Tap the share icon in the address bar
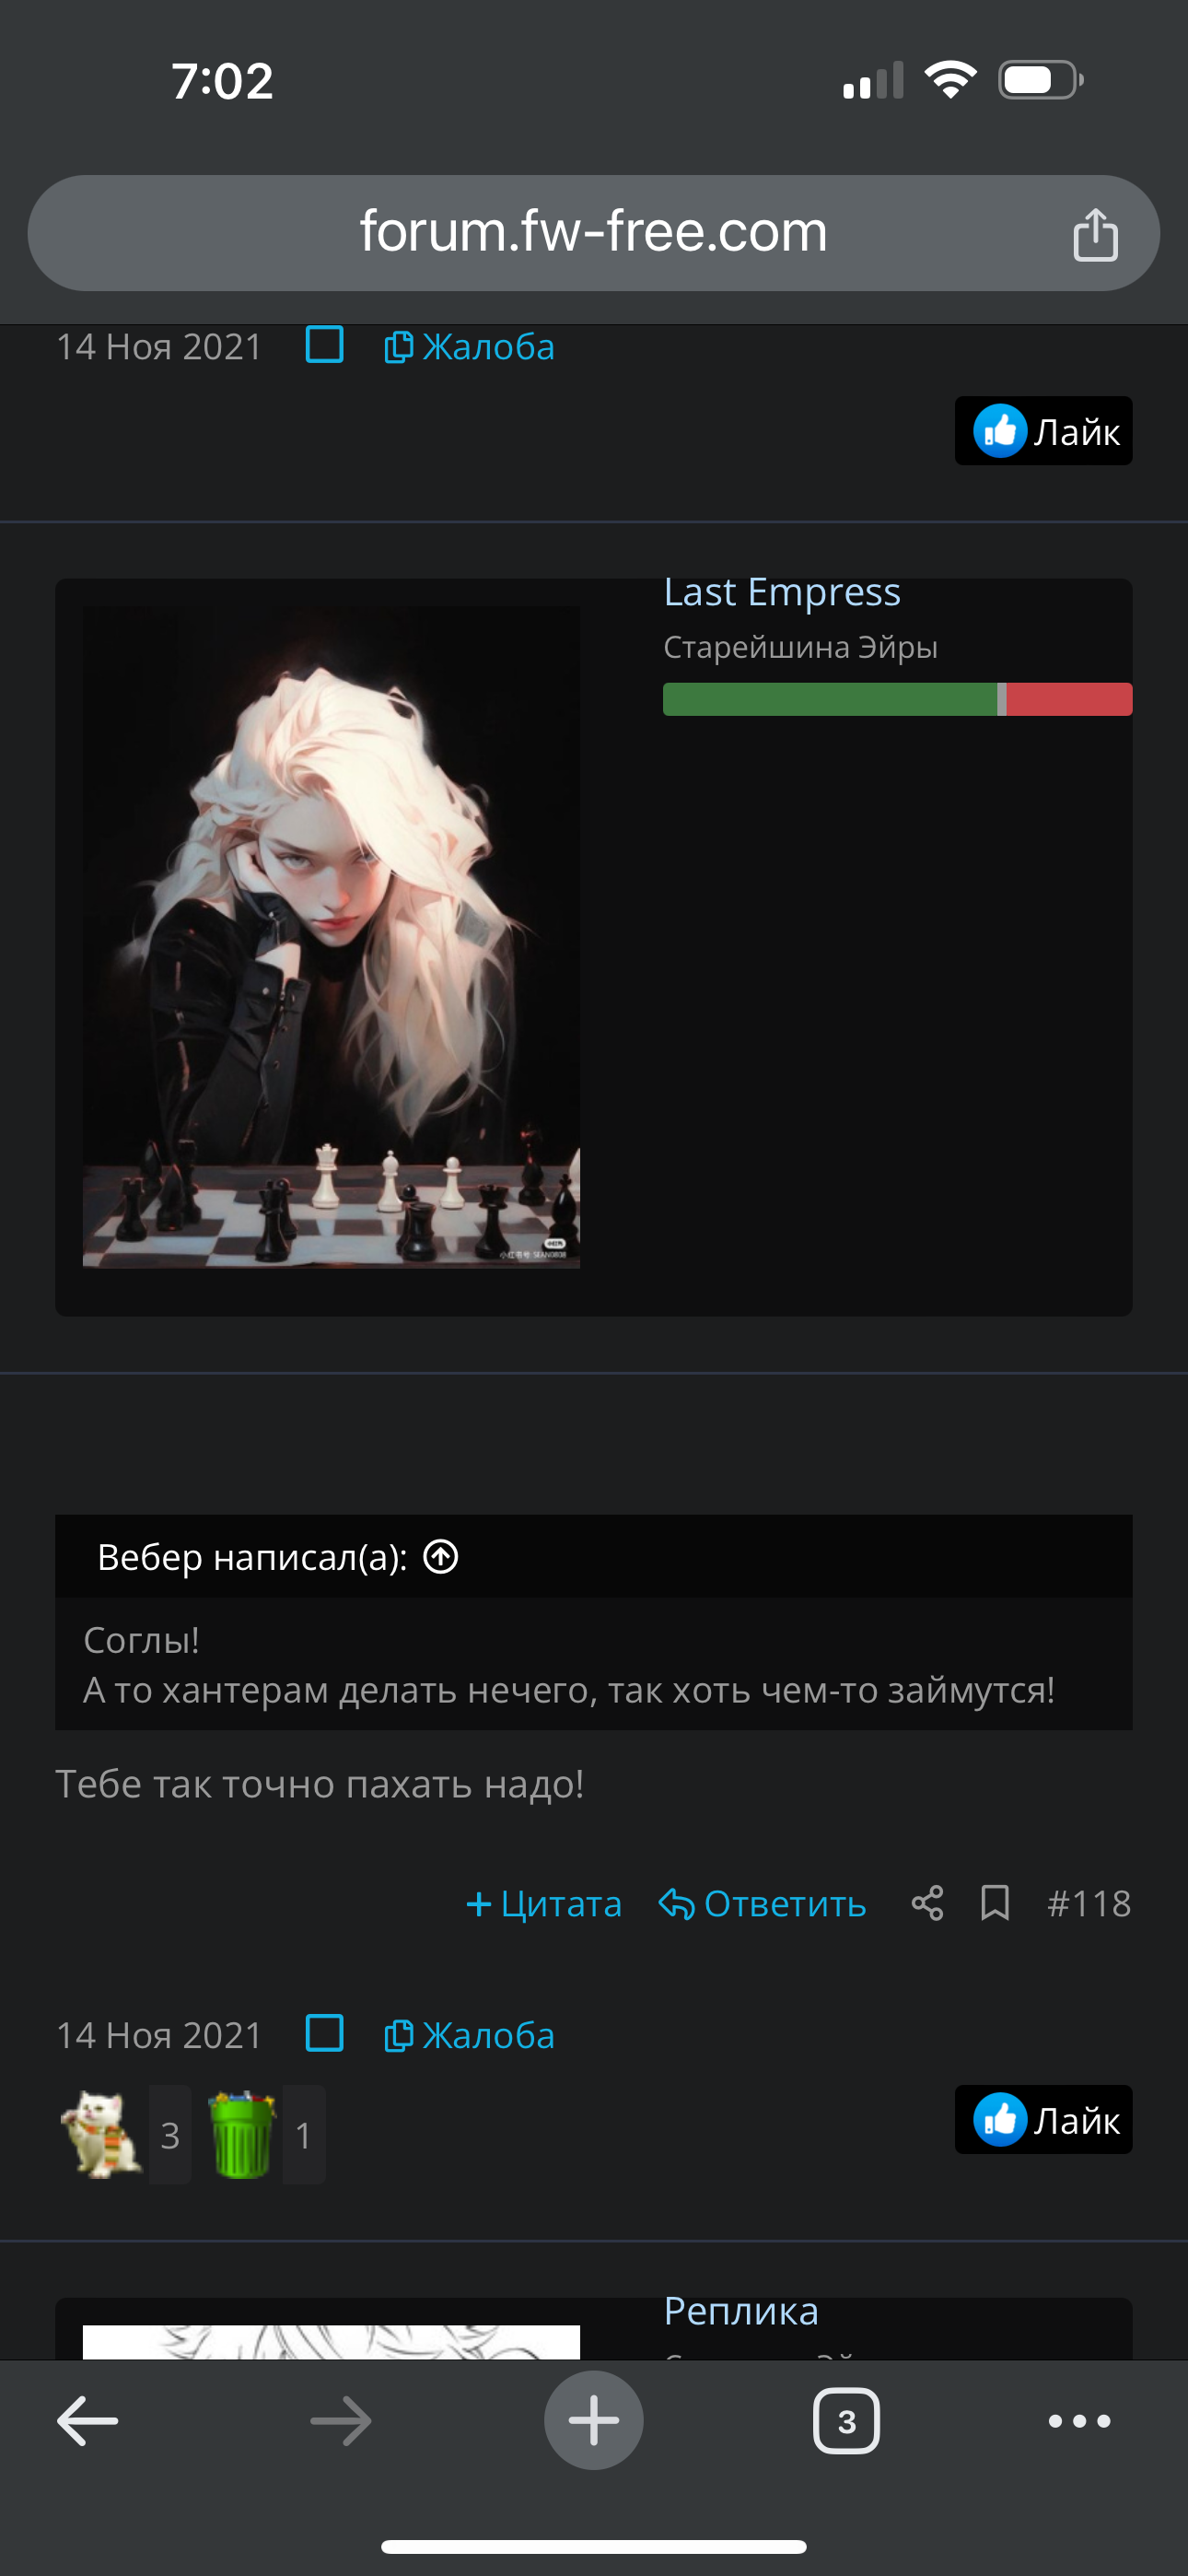This screenshot has height=2576, width=1188. coord(1095,234)
